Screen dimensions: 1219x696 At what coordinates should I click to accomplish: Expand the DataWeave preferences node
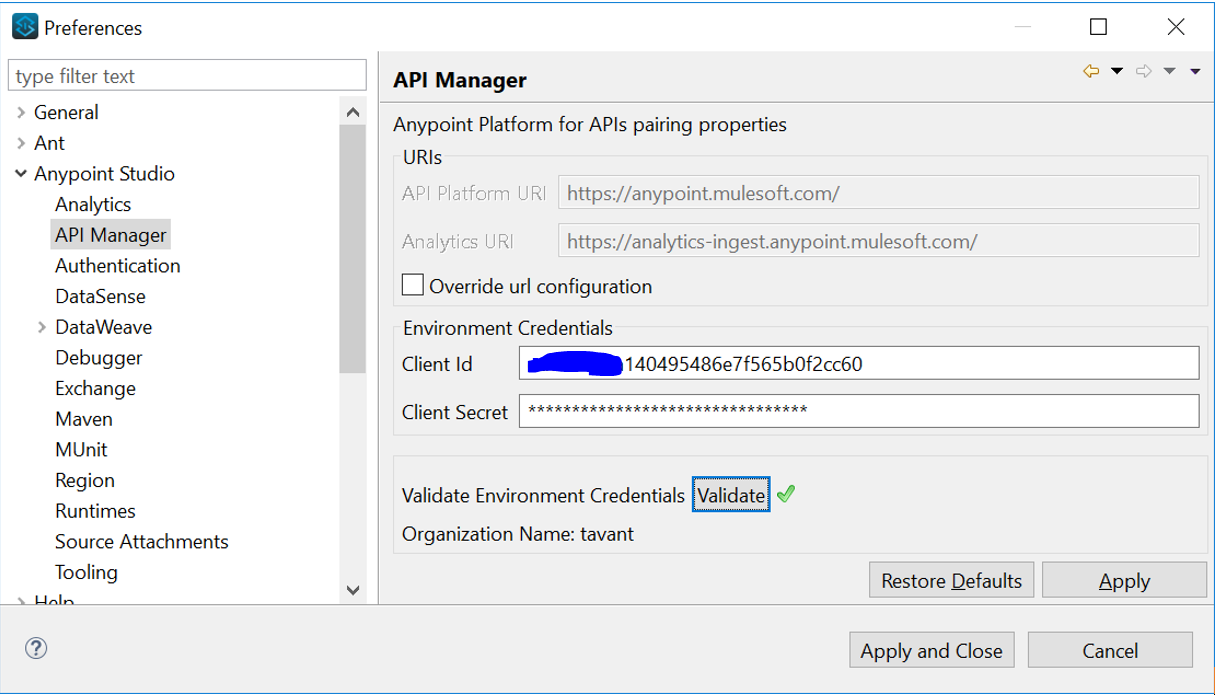[x=42, y=327]
